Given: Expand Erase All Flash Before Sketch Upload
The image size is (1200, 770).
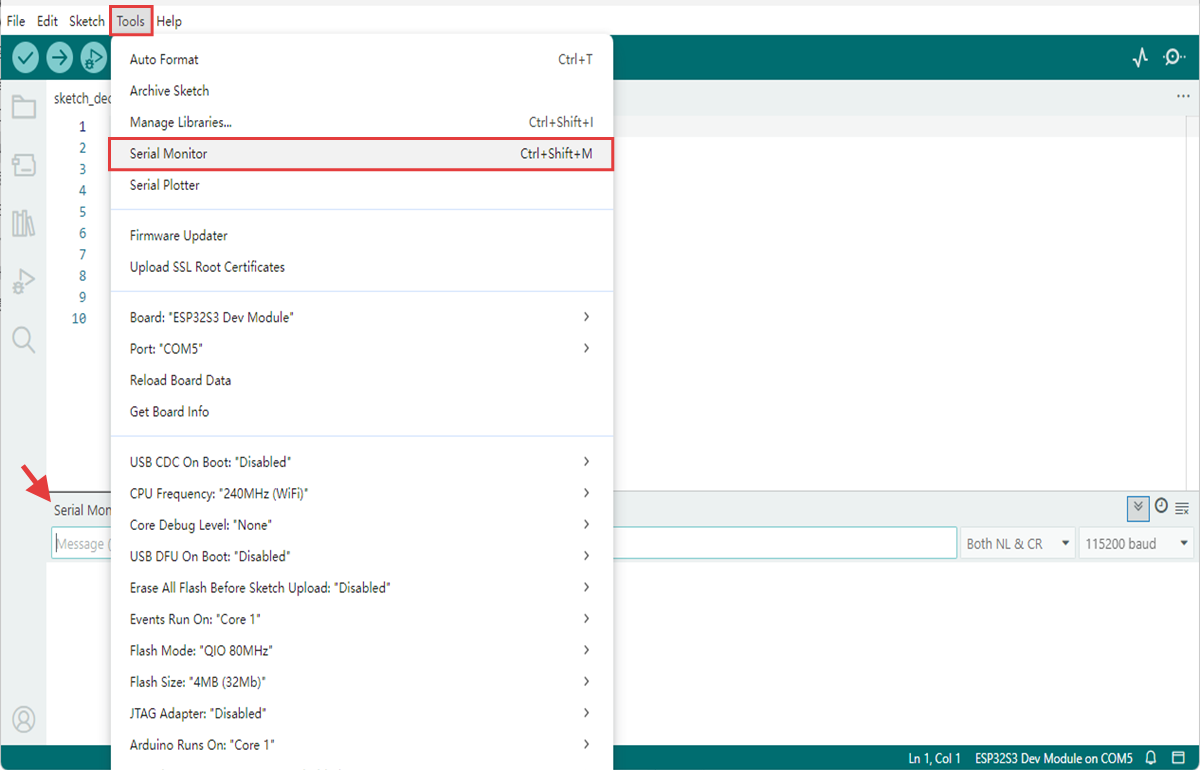Looking at the screenshot, I should (361, 588).
